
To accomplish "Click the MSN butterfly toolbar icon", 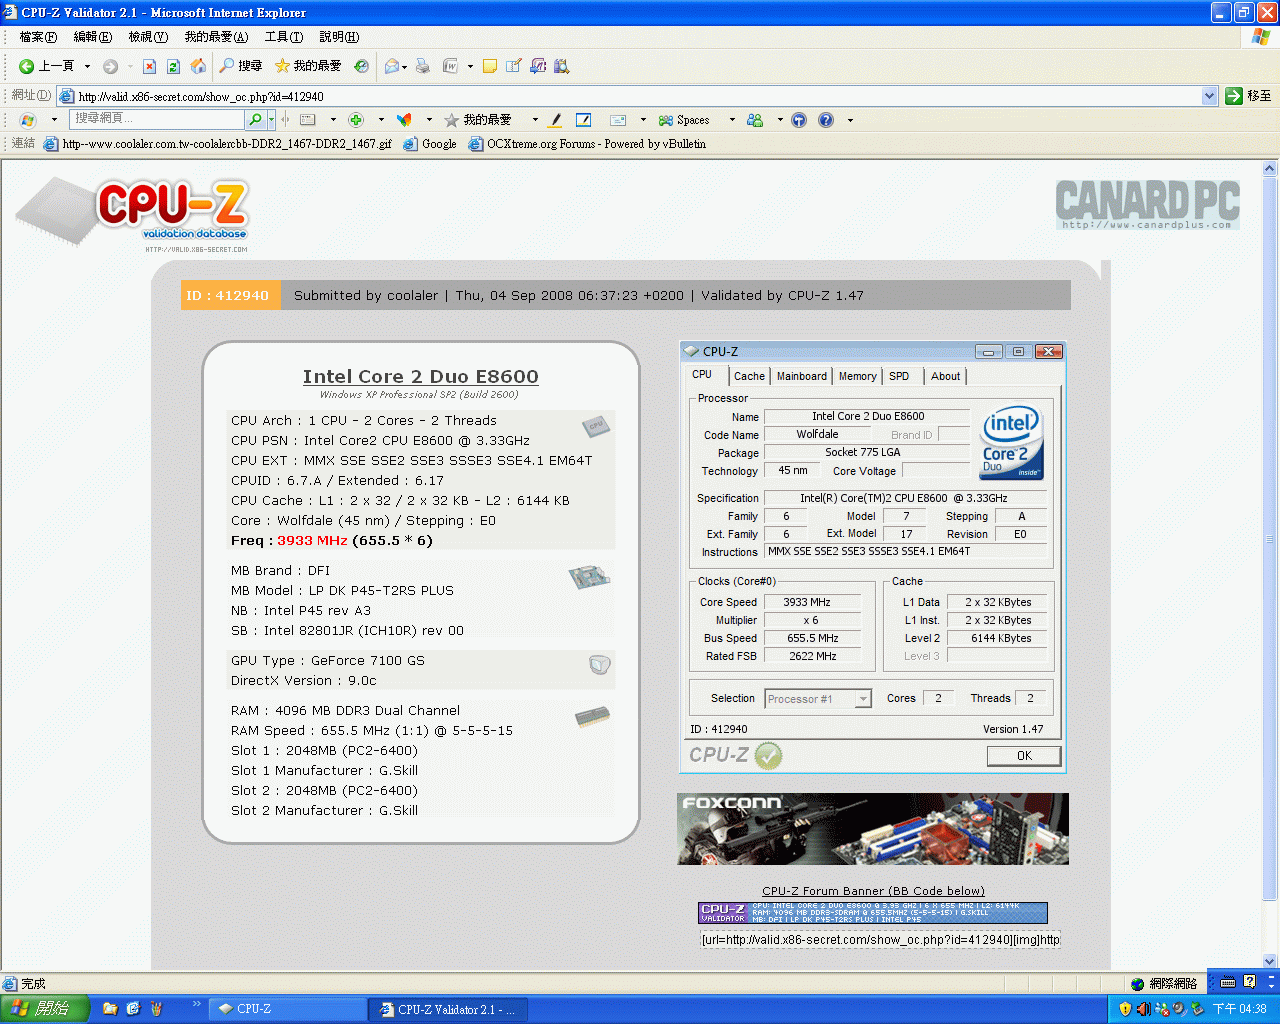I will pos(404,120).
